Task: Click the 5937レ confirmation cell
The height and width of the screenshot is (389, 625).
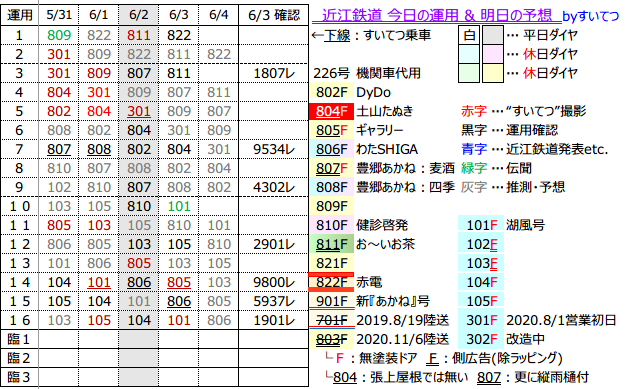Action: (x=273, y=301)
